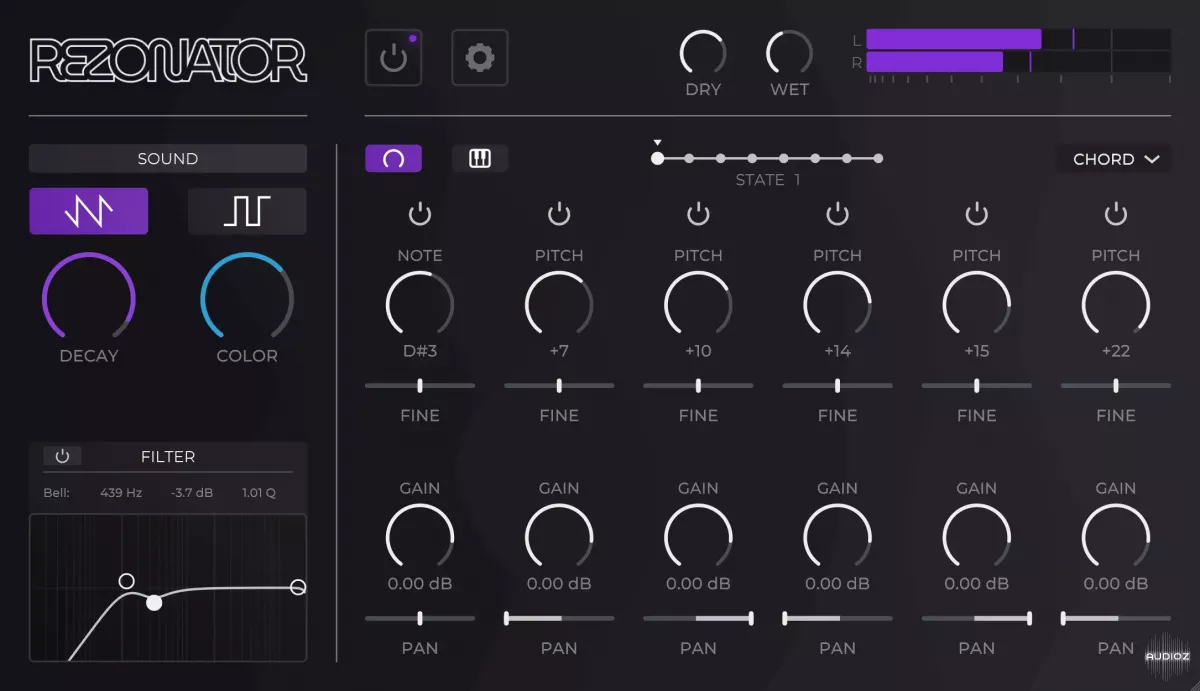The width and height of the screenshot is (1200, 691).
Task: Open the CHORD dropdown menu
Action: coord(1115,159)
